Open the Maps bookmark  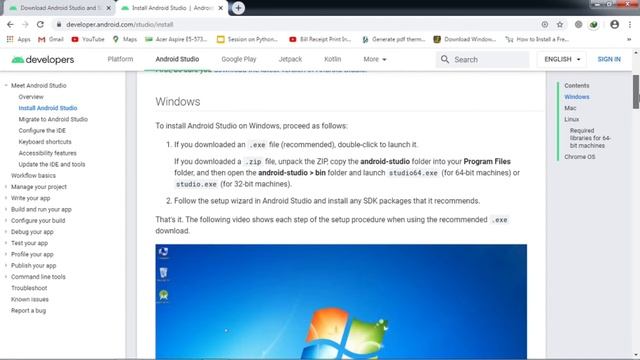(125, 39)
